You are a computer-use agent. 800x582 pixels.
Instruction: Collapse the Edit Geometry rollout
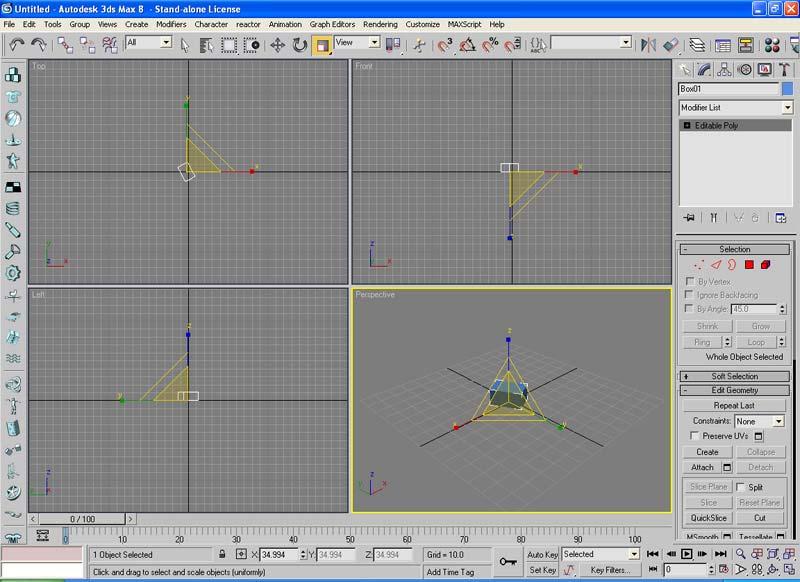click(x=735, y=390)
